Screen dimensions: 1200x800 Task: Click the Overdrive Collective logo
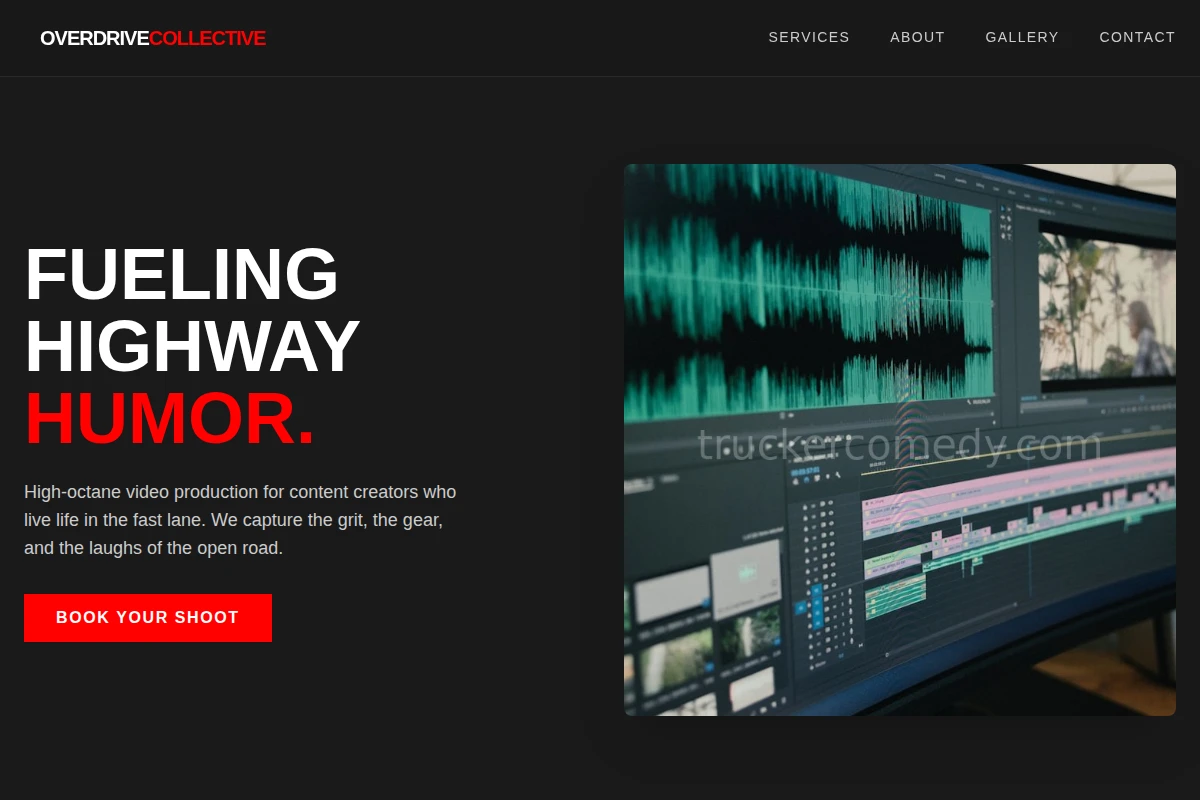point(153,38)
